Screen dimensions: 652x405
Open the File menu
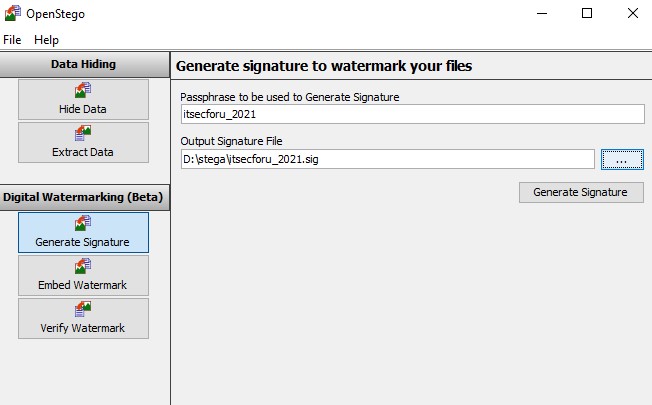(x=12, y=40)
